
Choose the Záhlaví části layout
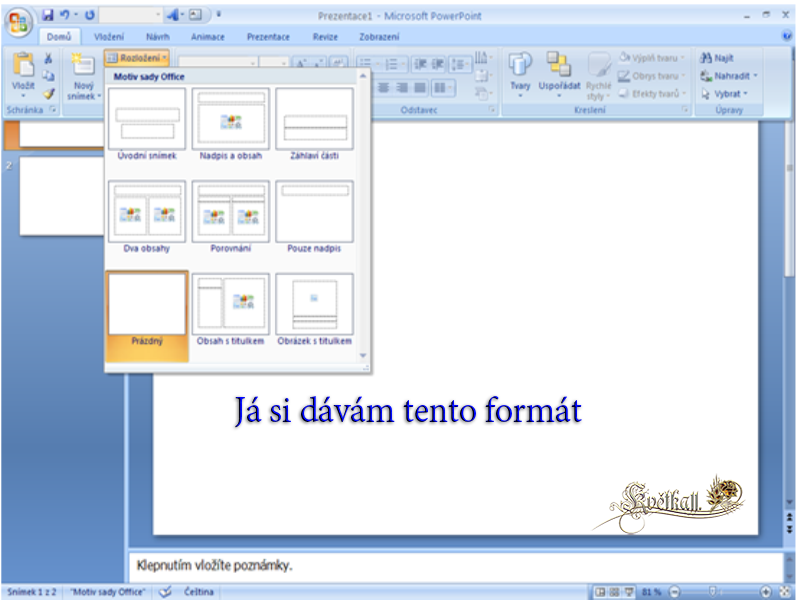[x=314, y=124]
